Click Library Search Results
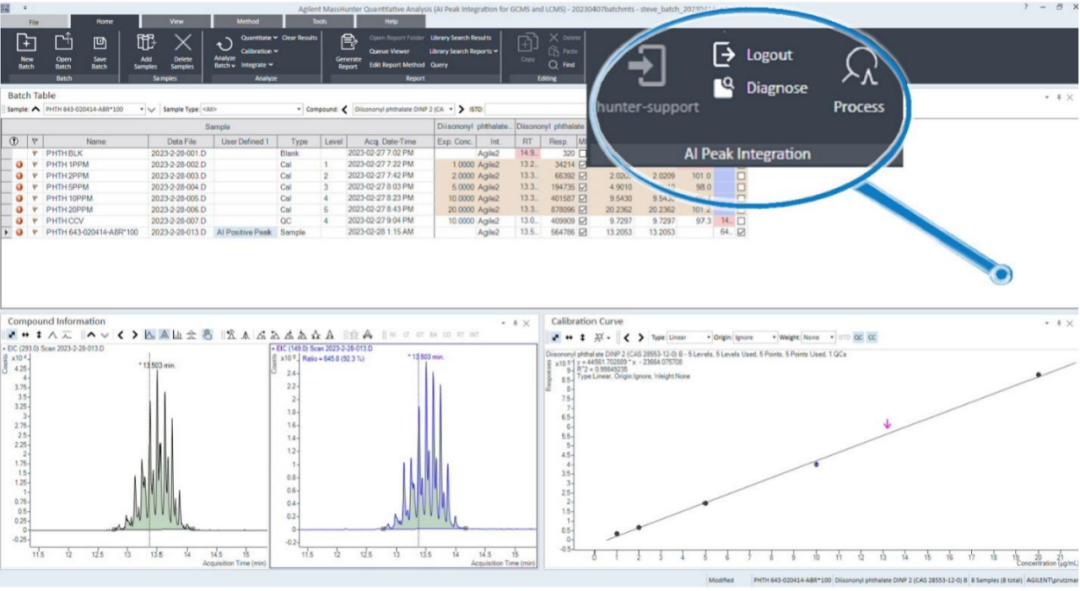 coord(461,38)
